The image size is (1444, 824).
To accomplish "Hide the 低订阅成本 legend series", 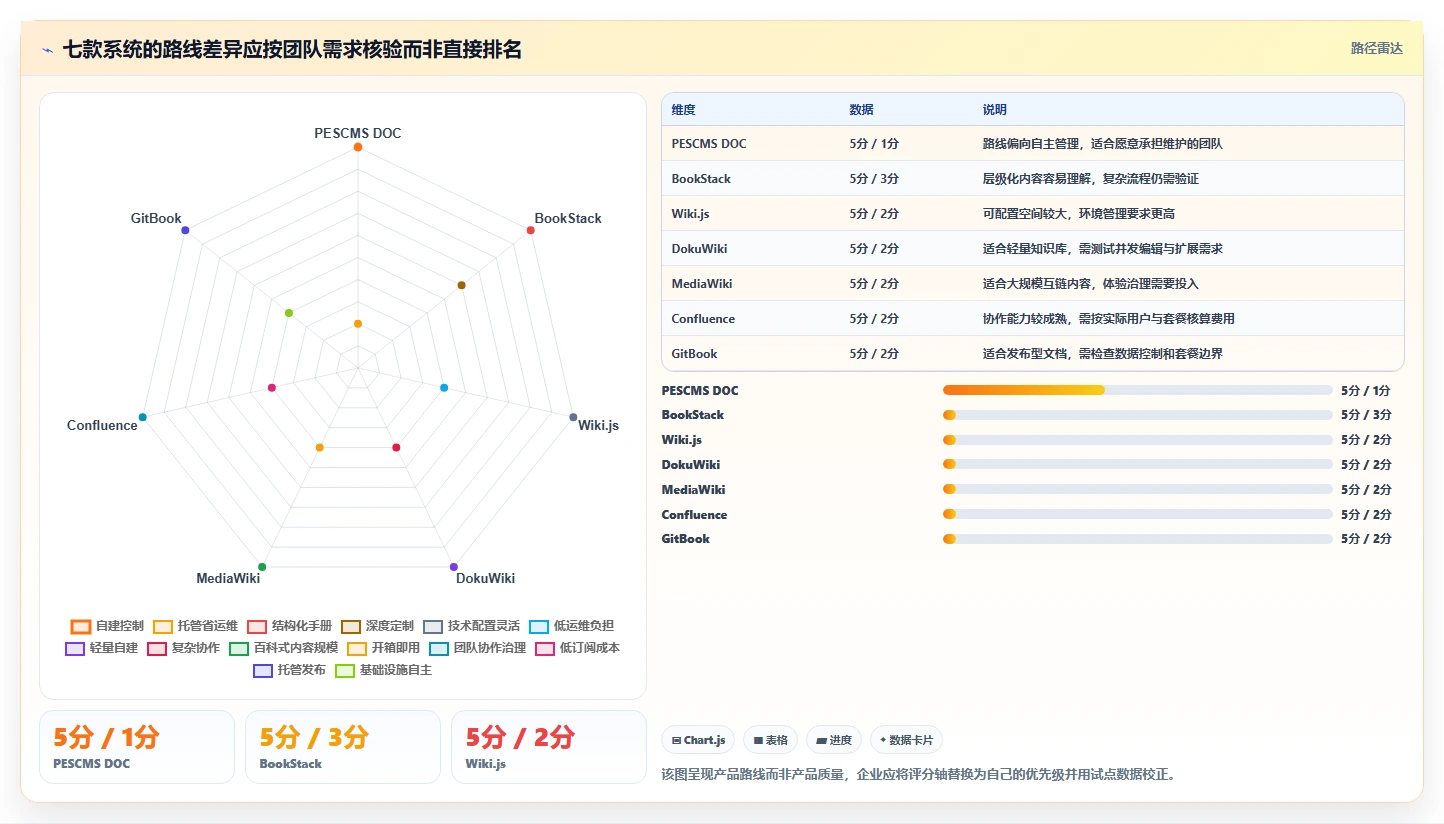I will [x=577, y=648].
